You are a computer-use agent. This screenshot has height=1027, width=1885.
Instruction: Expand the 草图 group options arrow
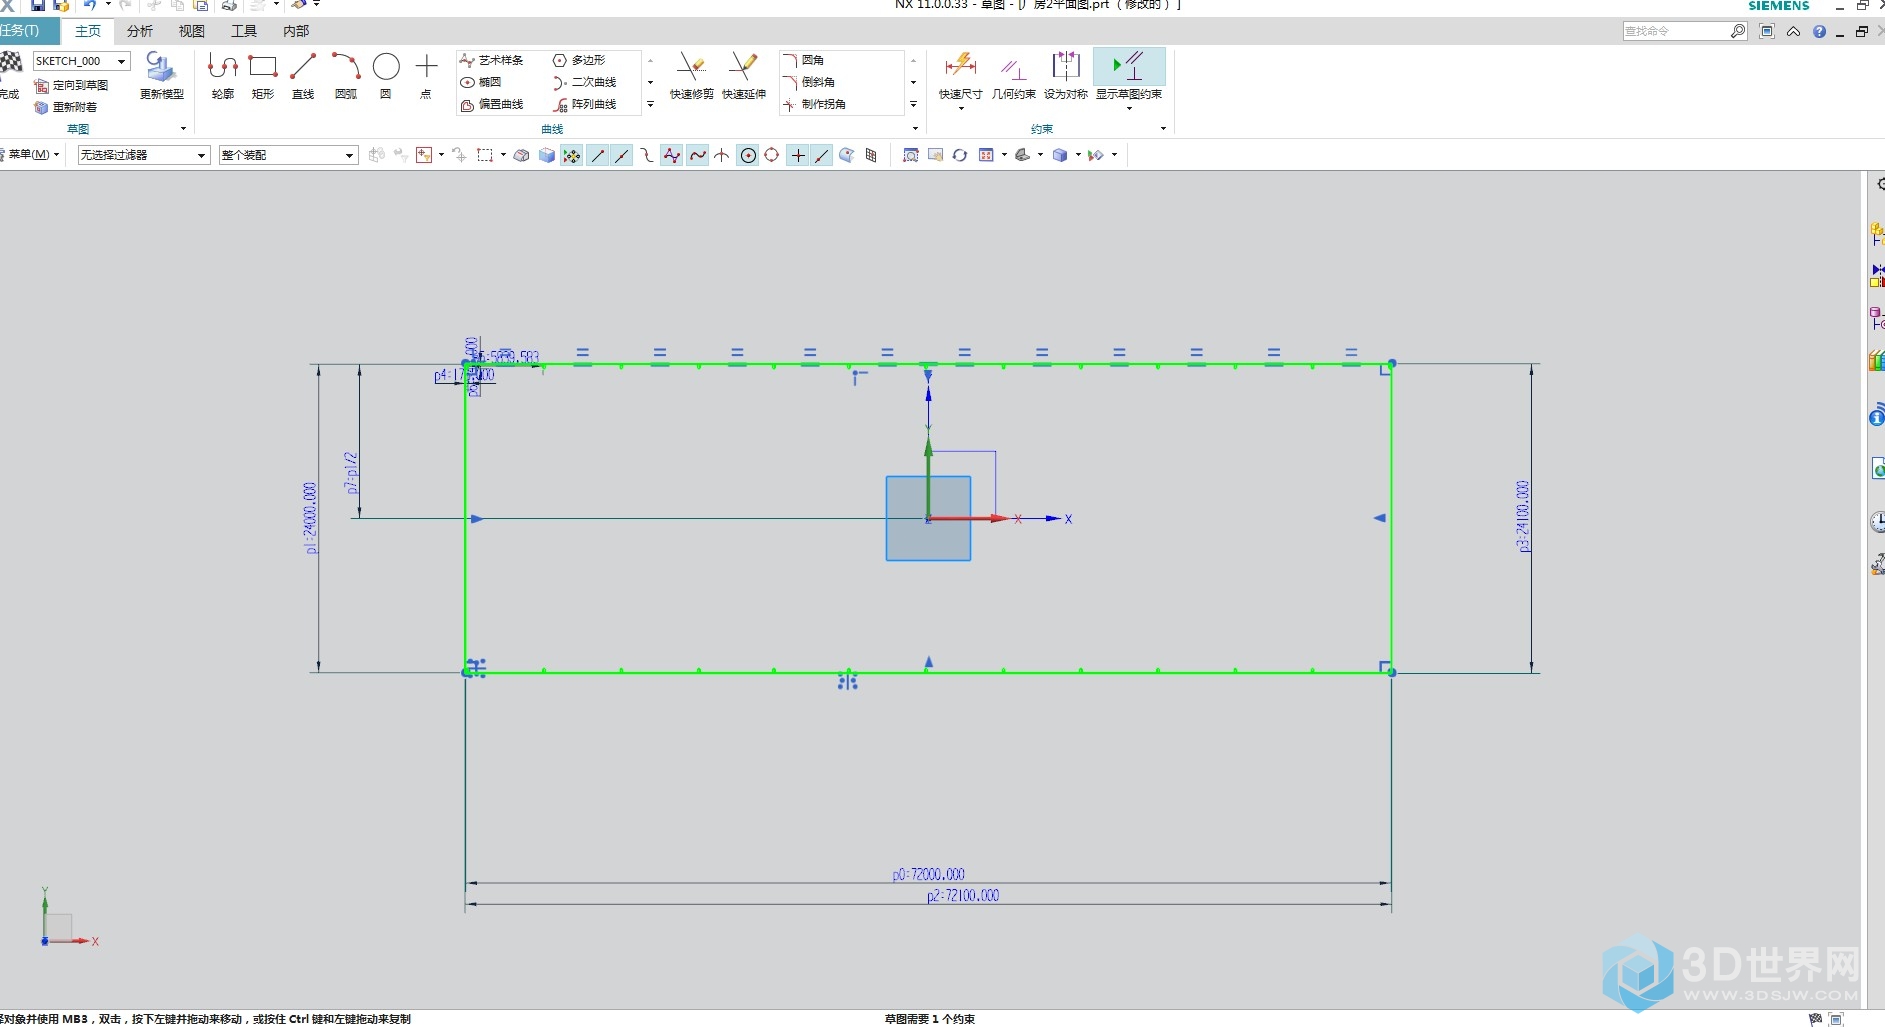[x=183, y=128]
